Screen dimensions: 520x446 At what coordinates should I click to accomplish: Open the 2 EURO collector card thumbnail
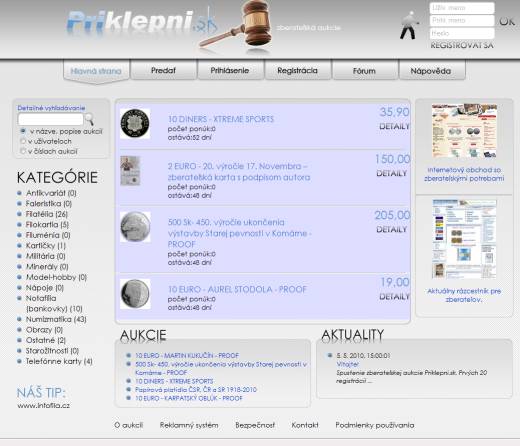(130, 171)
